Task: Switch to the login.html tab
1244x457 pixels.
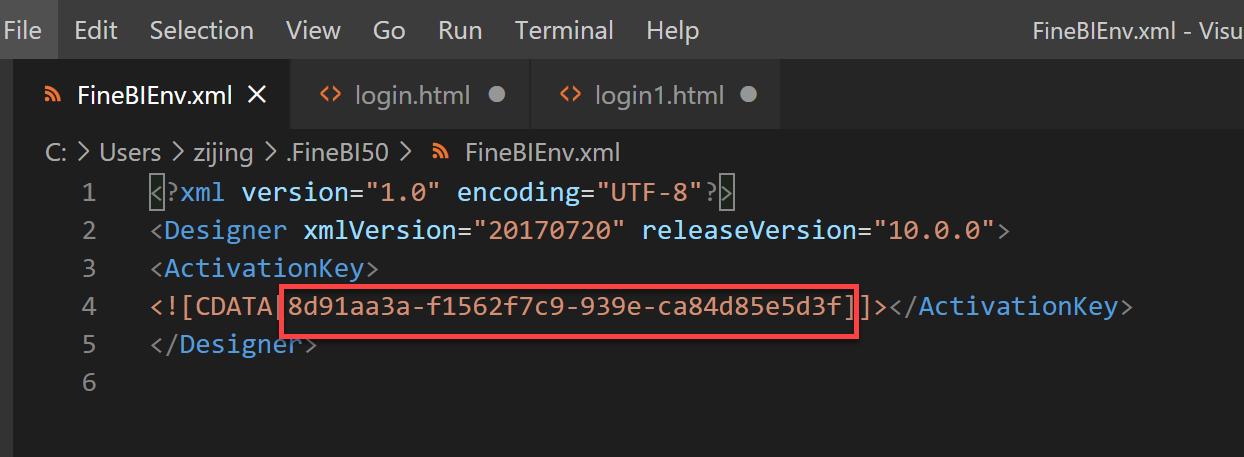Action: (412, 95)
